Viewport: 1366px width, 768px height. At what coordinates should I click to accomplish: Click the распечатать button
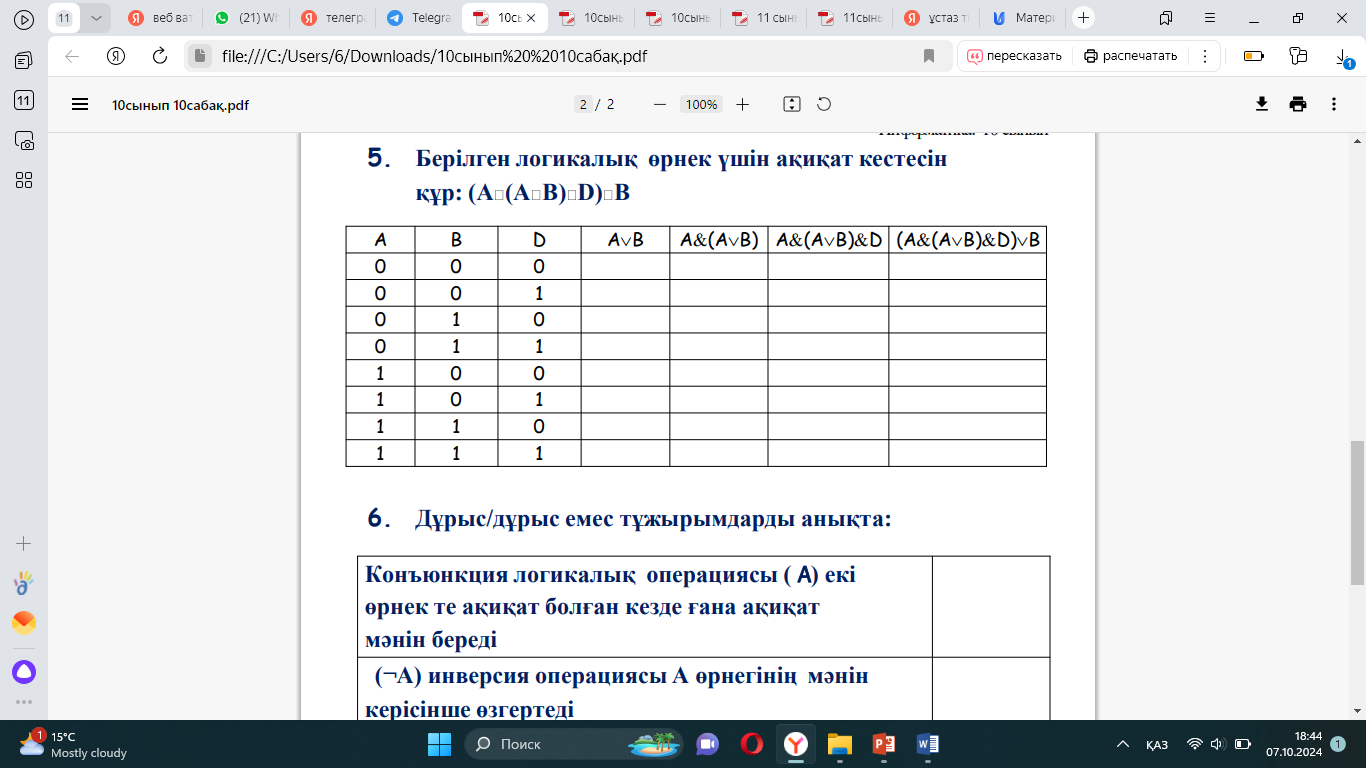point(1132,56)
